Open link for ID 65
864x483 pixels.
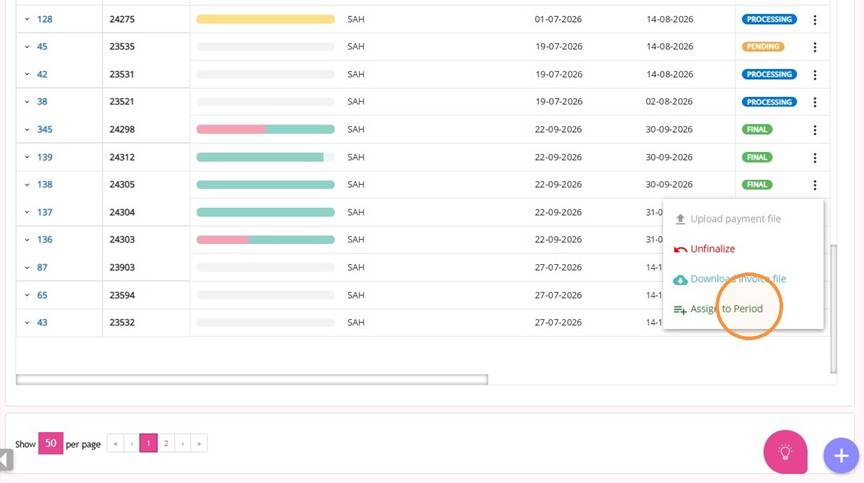tap(42, 295)
